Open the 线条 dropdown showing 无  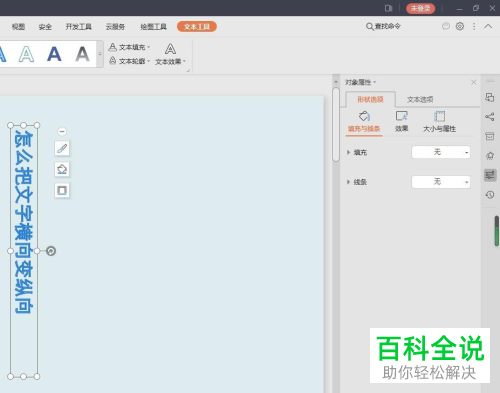pos(441,182)
